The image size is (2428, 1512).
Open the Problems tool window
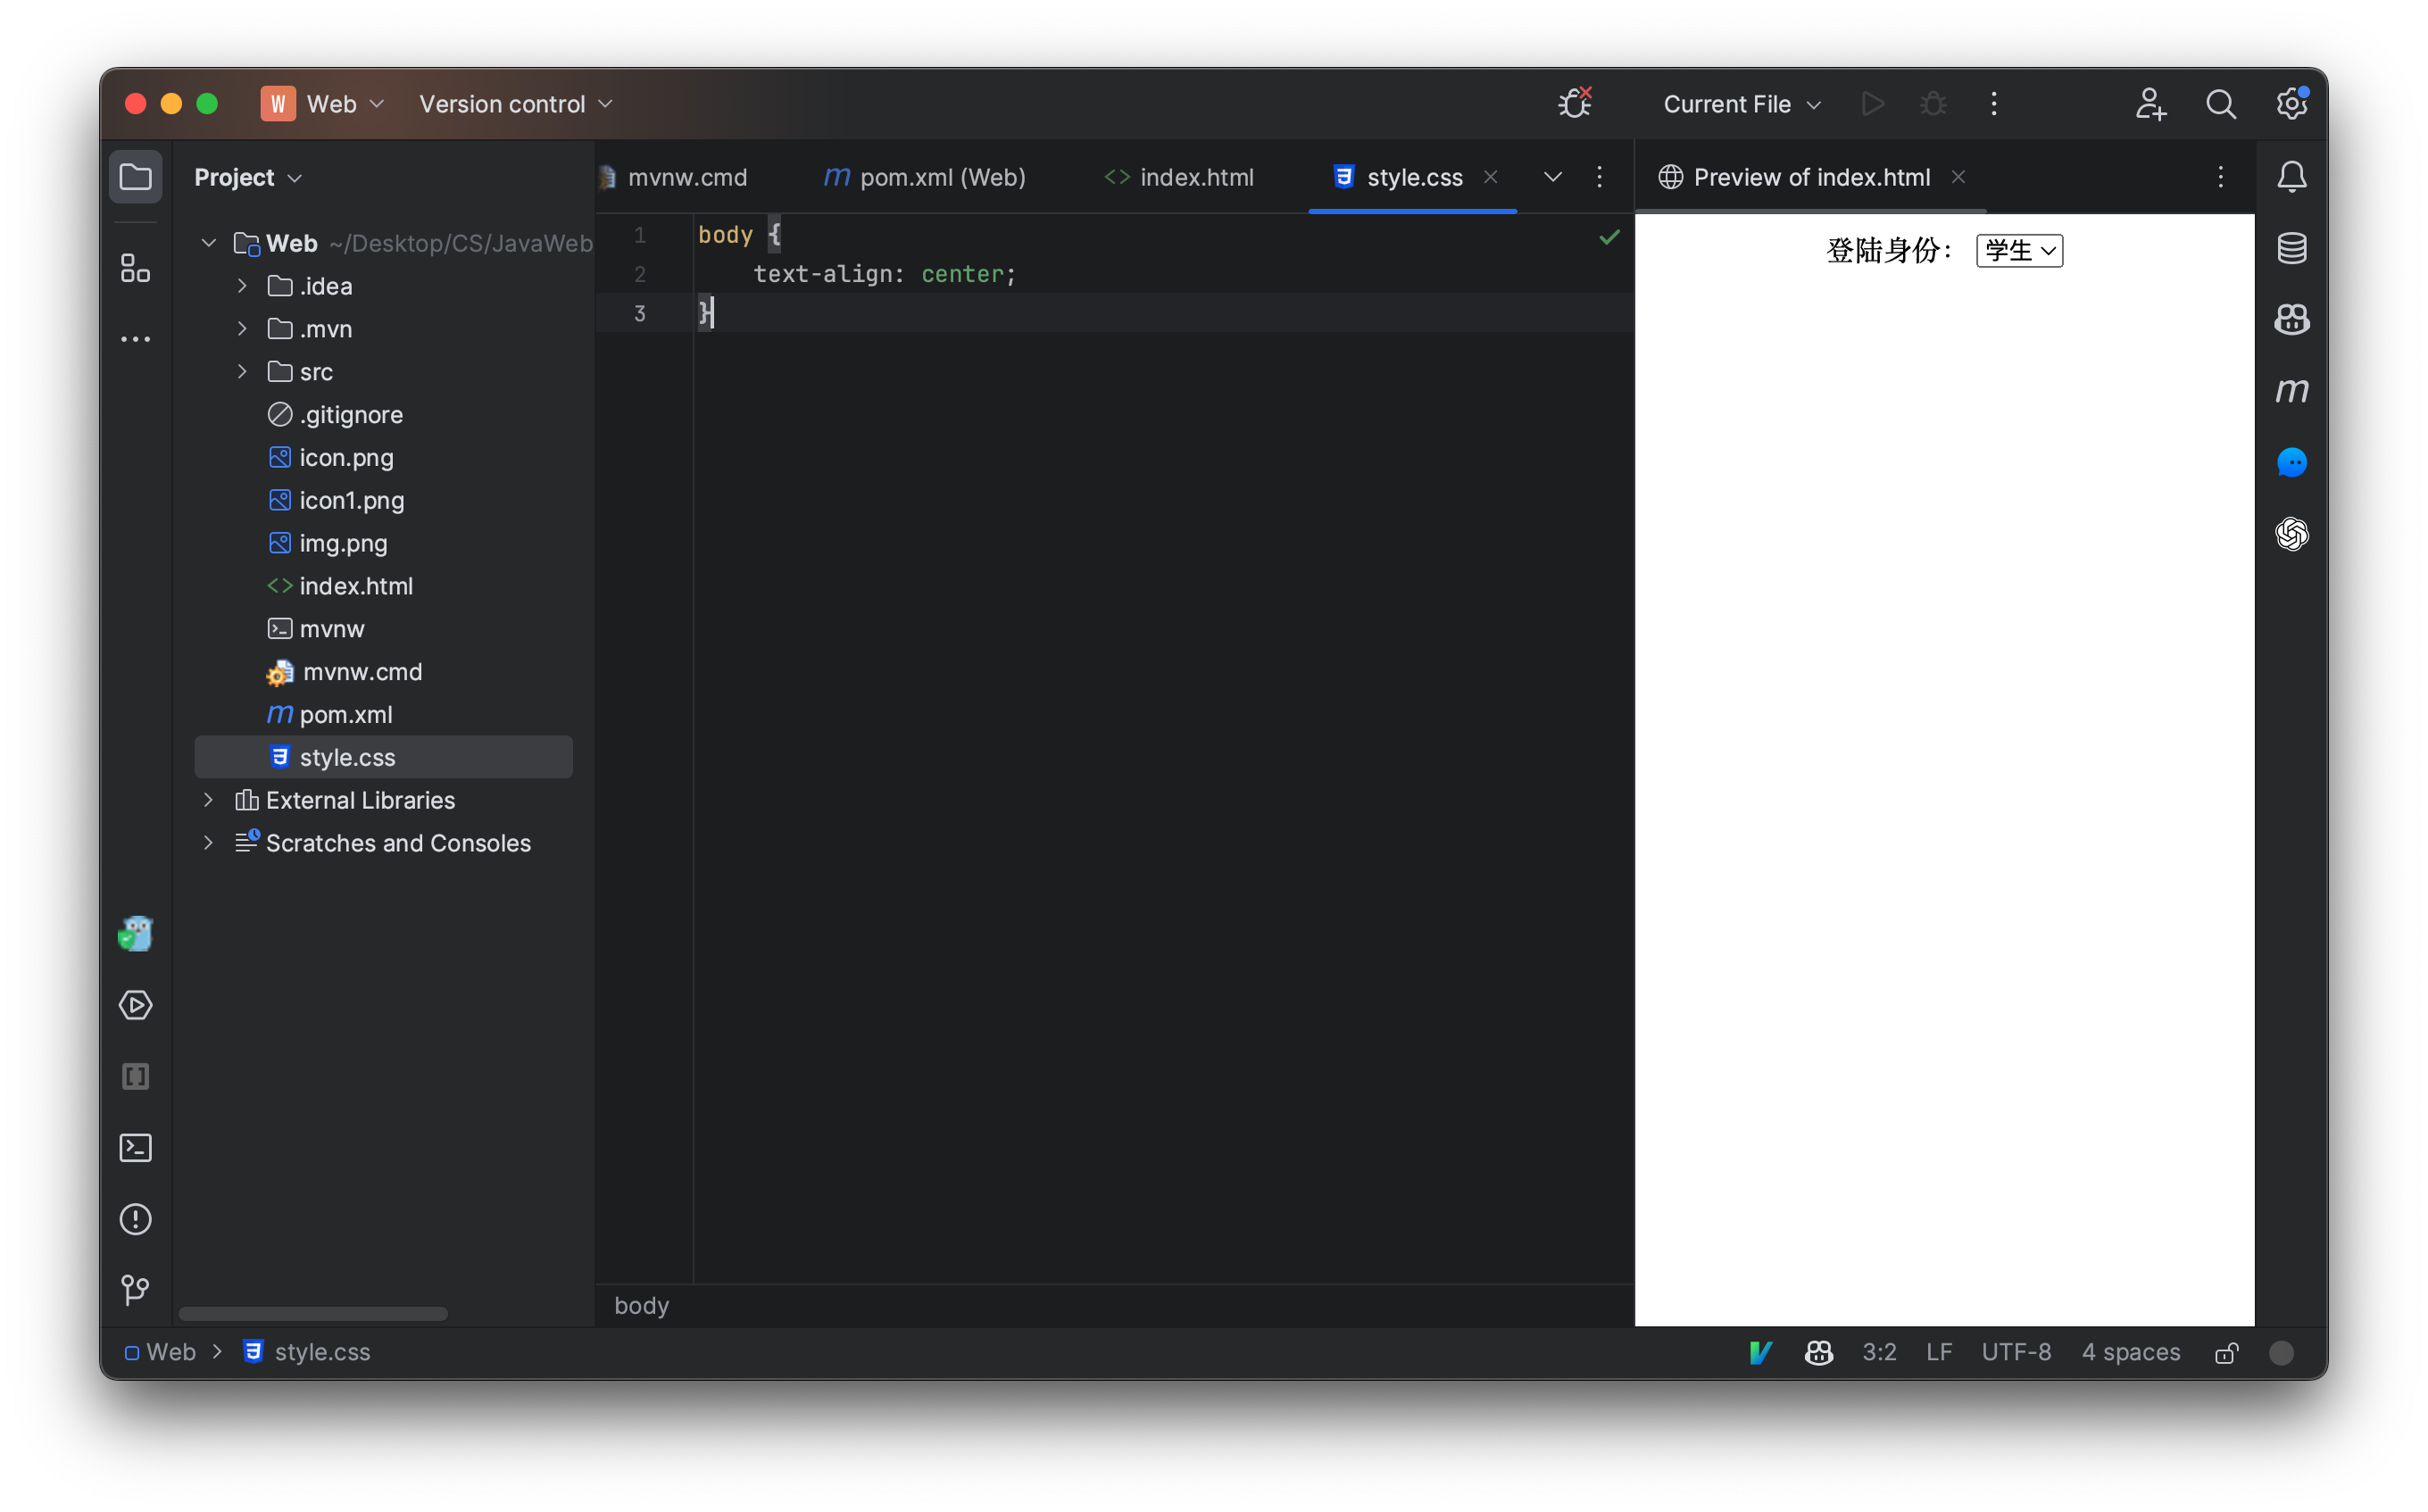tap(135, 1219)
